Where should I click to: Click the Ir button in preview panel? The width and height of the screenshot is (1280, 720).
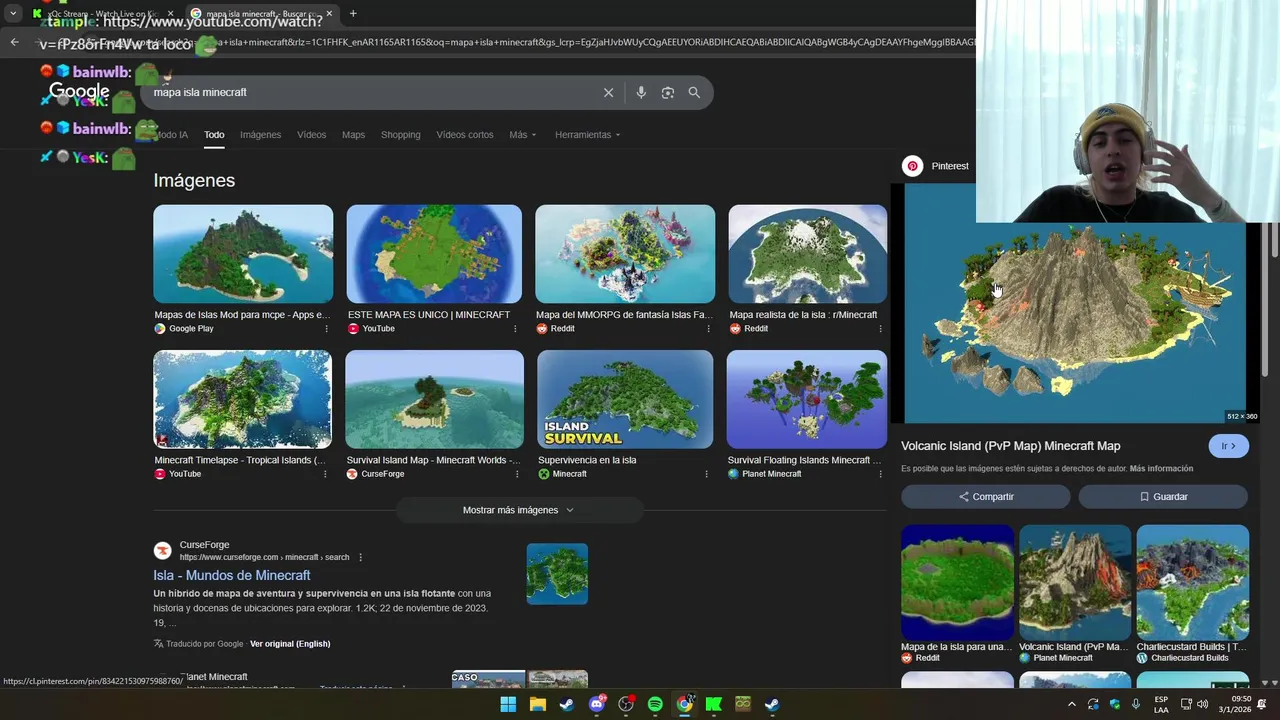(x=1228, y=446)
